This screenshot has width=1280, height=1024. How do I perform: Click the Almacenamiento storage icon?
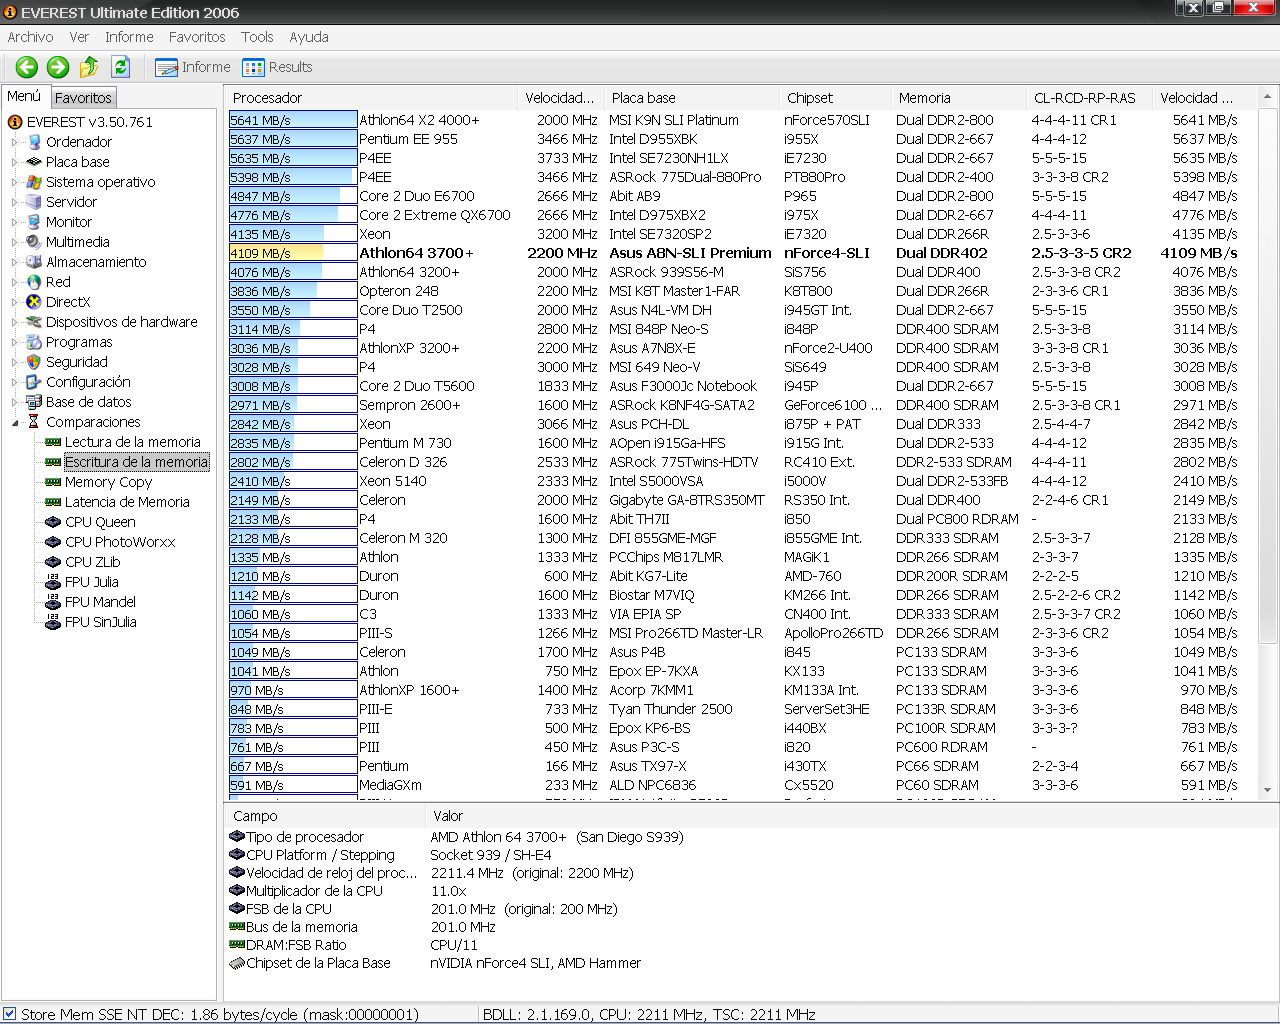(x=34, y=262)
